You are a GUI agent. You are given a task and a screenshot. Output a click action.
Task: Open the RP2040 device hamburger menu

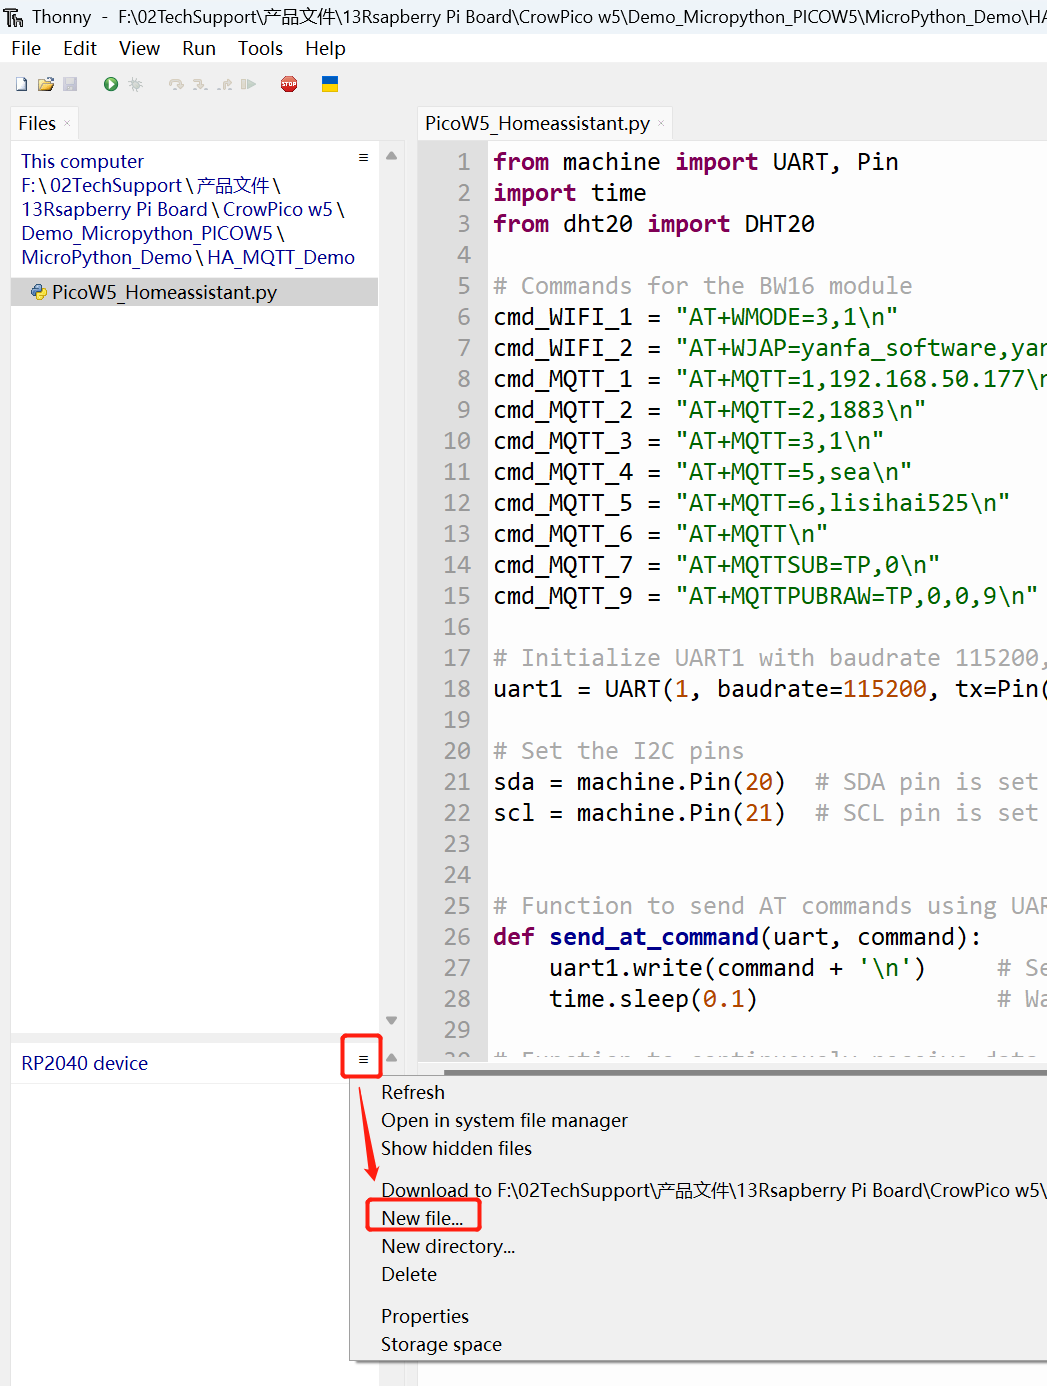click(x=363, y=1059)
